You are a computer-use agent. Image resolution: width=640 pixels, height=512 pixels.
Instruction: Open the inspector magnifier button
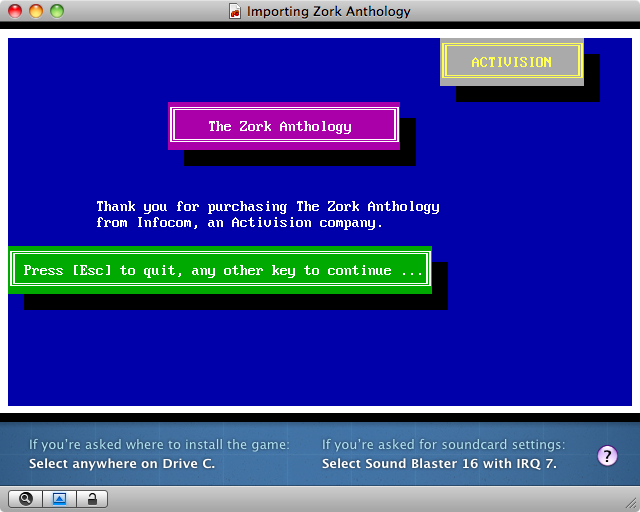(25, 499)
